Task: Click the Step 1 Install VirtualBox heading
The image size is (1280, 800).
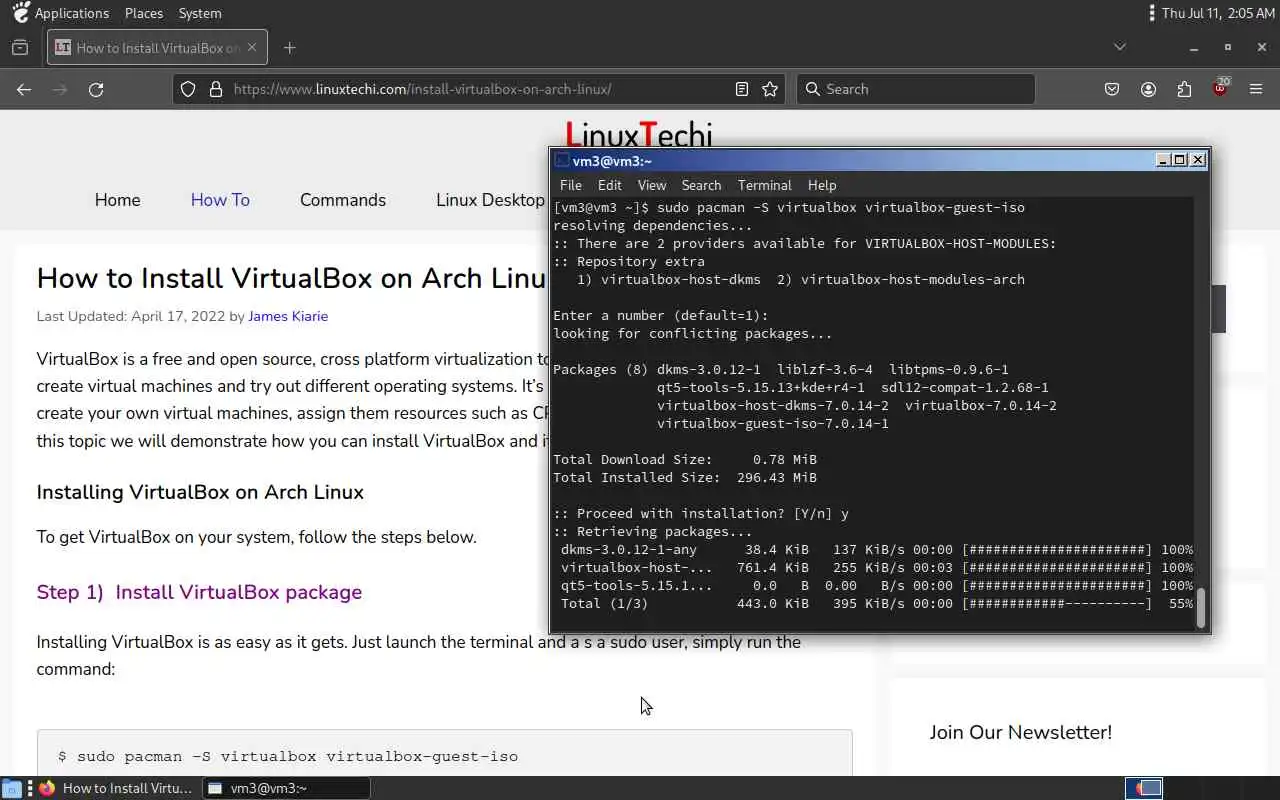Action: pos(199,592)
